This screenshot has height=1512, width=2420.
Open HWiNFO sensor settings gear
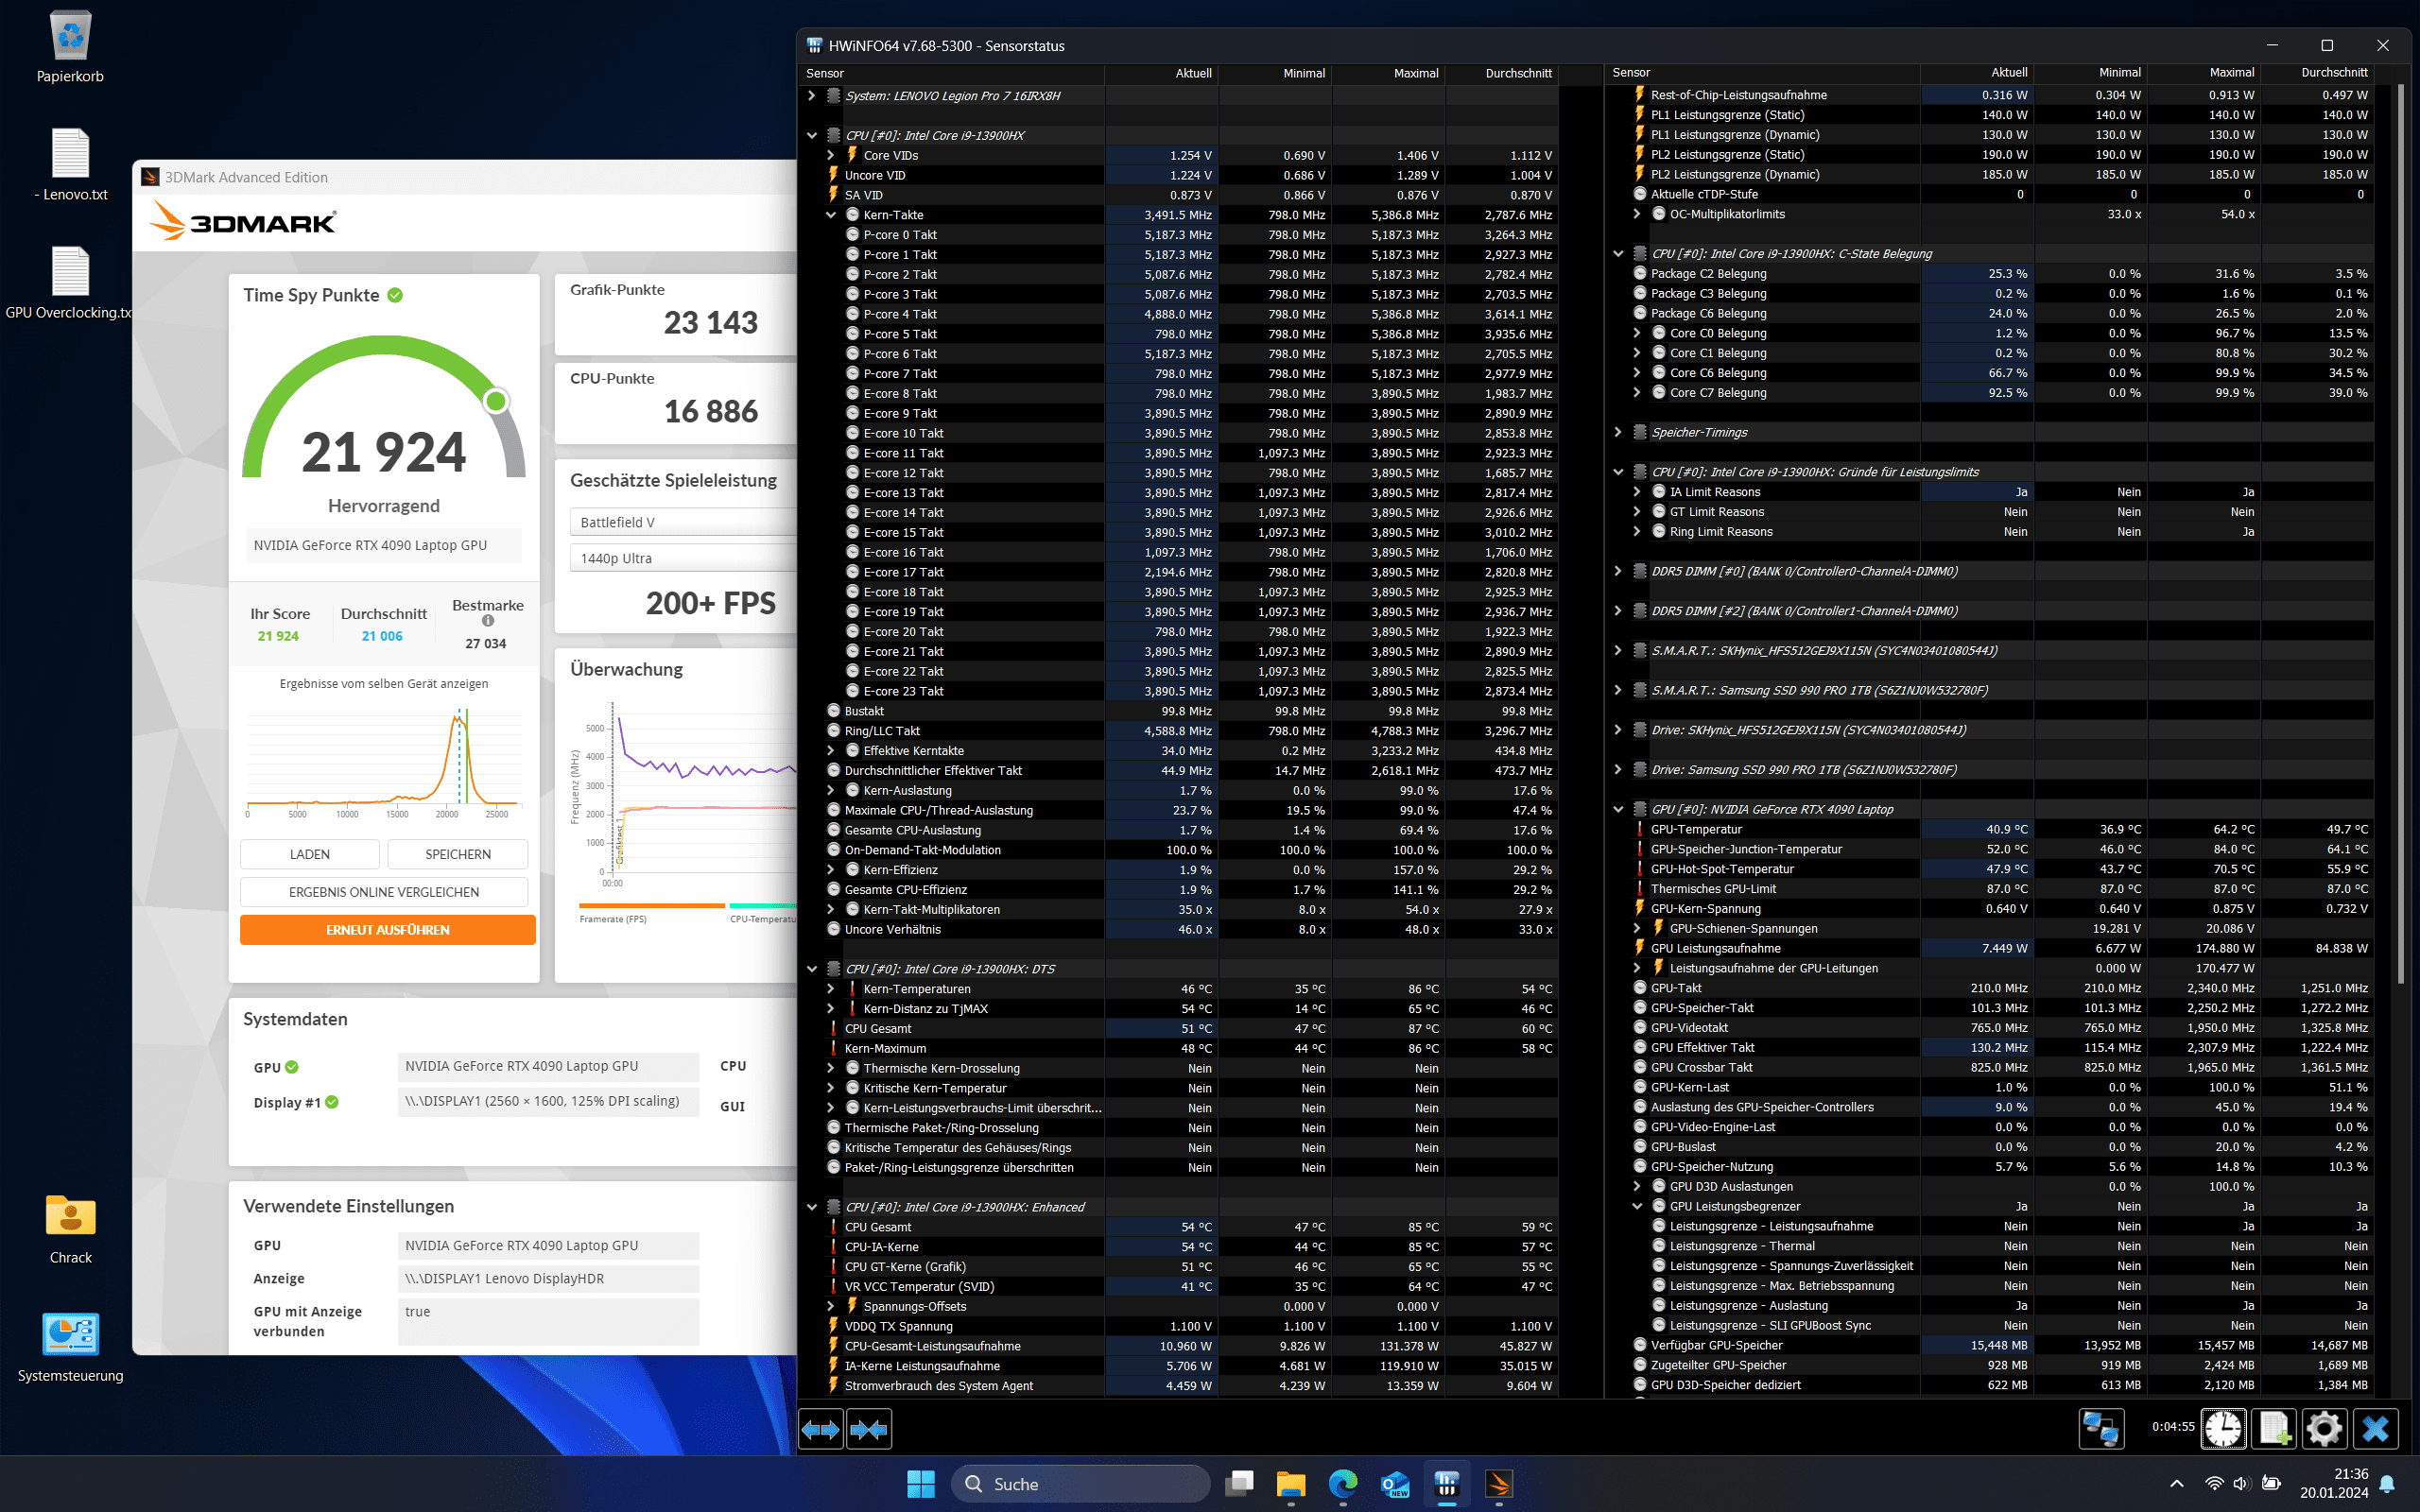(x=2325, y=1429)
